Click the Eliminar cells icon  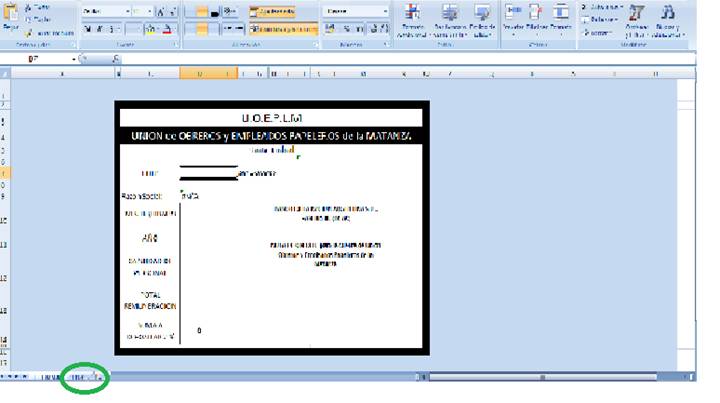[536, 16]
